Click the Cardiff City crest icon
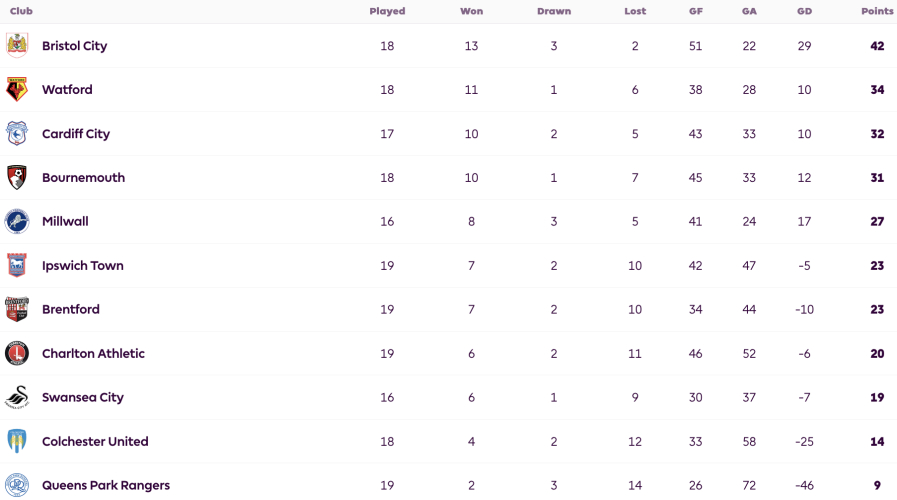897x500 pixels. [17, 133]
